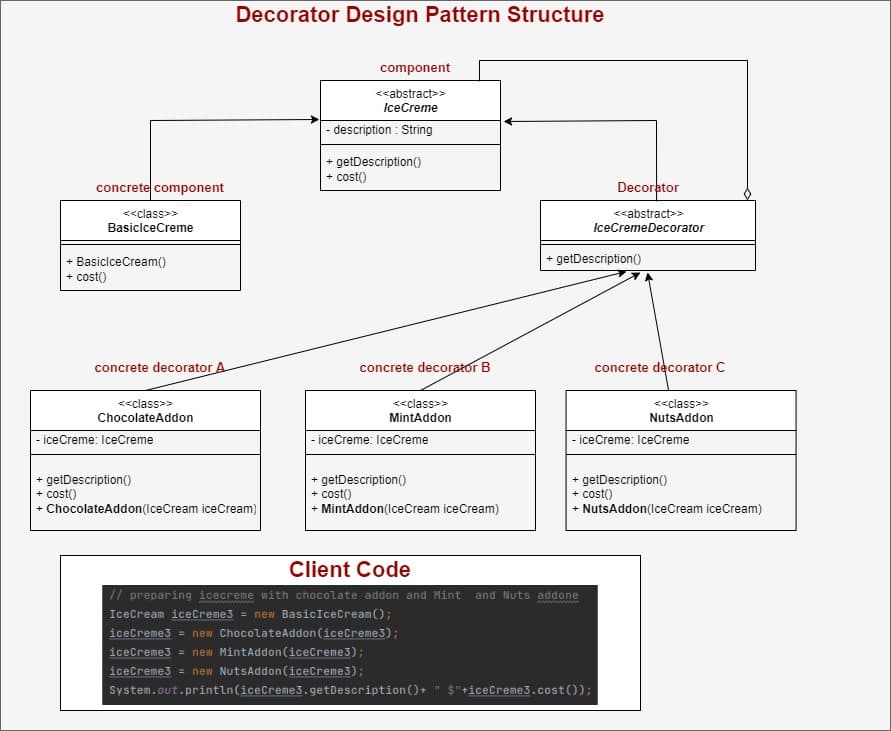This screenshot has width=891, height=731.
Task: Click the "concrete decorator A" label
Action: coord(159,368)
